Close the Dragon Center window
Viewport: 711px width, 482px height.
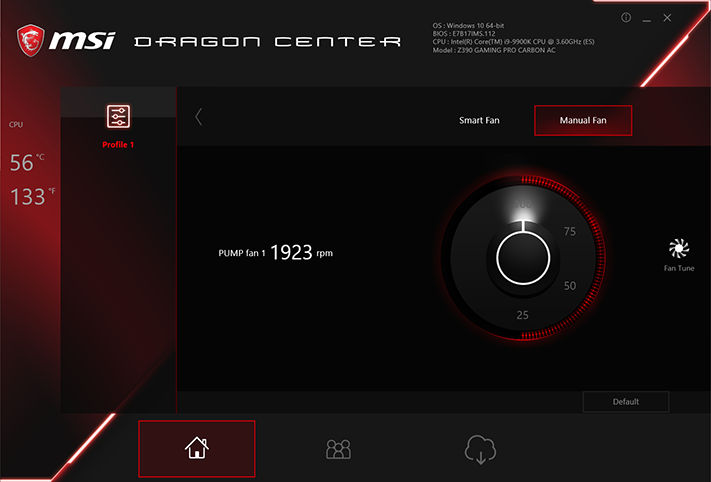(x=667, y=18)
